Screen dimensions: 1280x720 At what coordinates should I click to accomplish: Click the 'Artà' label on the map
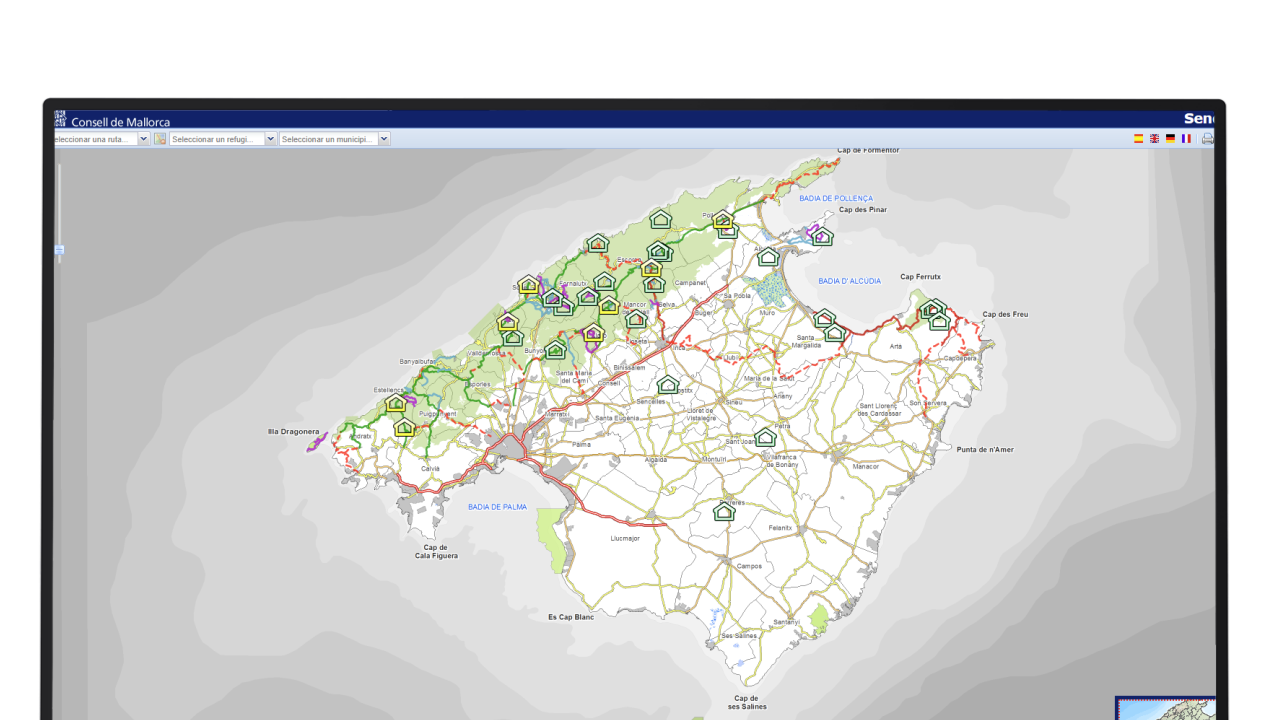tap(896, 346)
